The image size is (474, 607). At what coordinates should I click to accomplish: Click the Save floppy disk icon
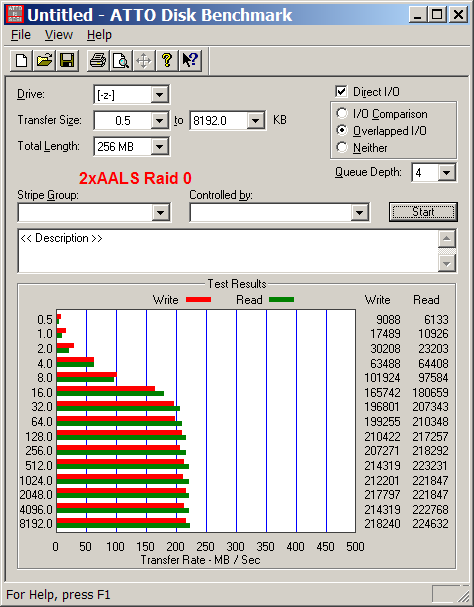pyautogui.click(x=67, y=60)
